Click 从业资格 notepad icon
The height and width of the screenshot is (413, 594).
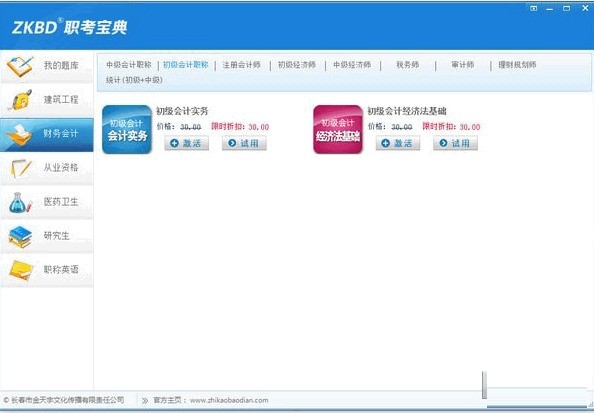(20, 168)
